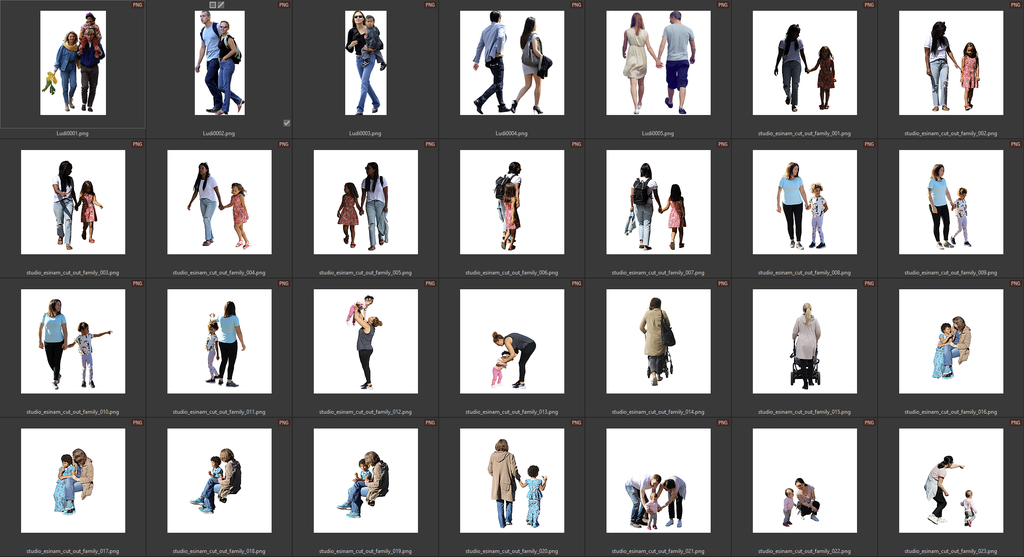The width and height of the screenshot is (1024, 557).
Task: Click the PNG badge on Ludi0001.png
Action: [137, 5]
